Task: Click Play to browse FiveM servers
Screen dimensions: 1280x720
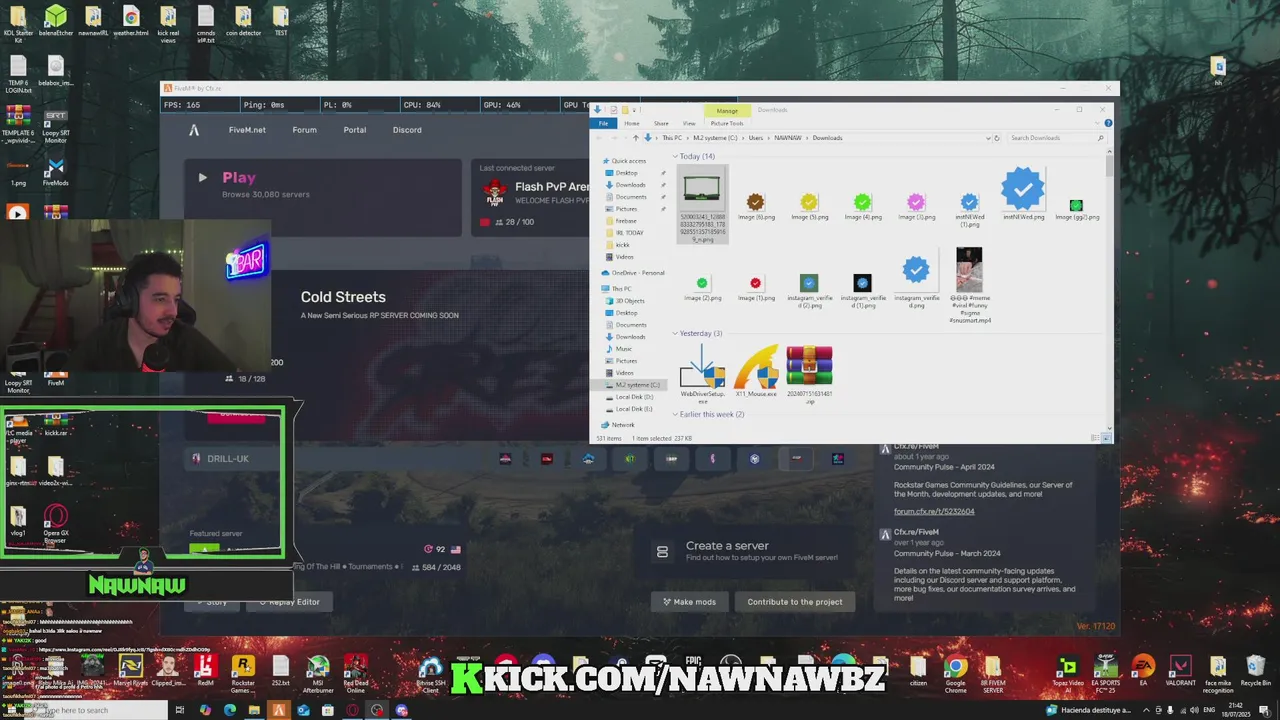Action: point(323,184)
